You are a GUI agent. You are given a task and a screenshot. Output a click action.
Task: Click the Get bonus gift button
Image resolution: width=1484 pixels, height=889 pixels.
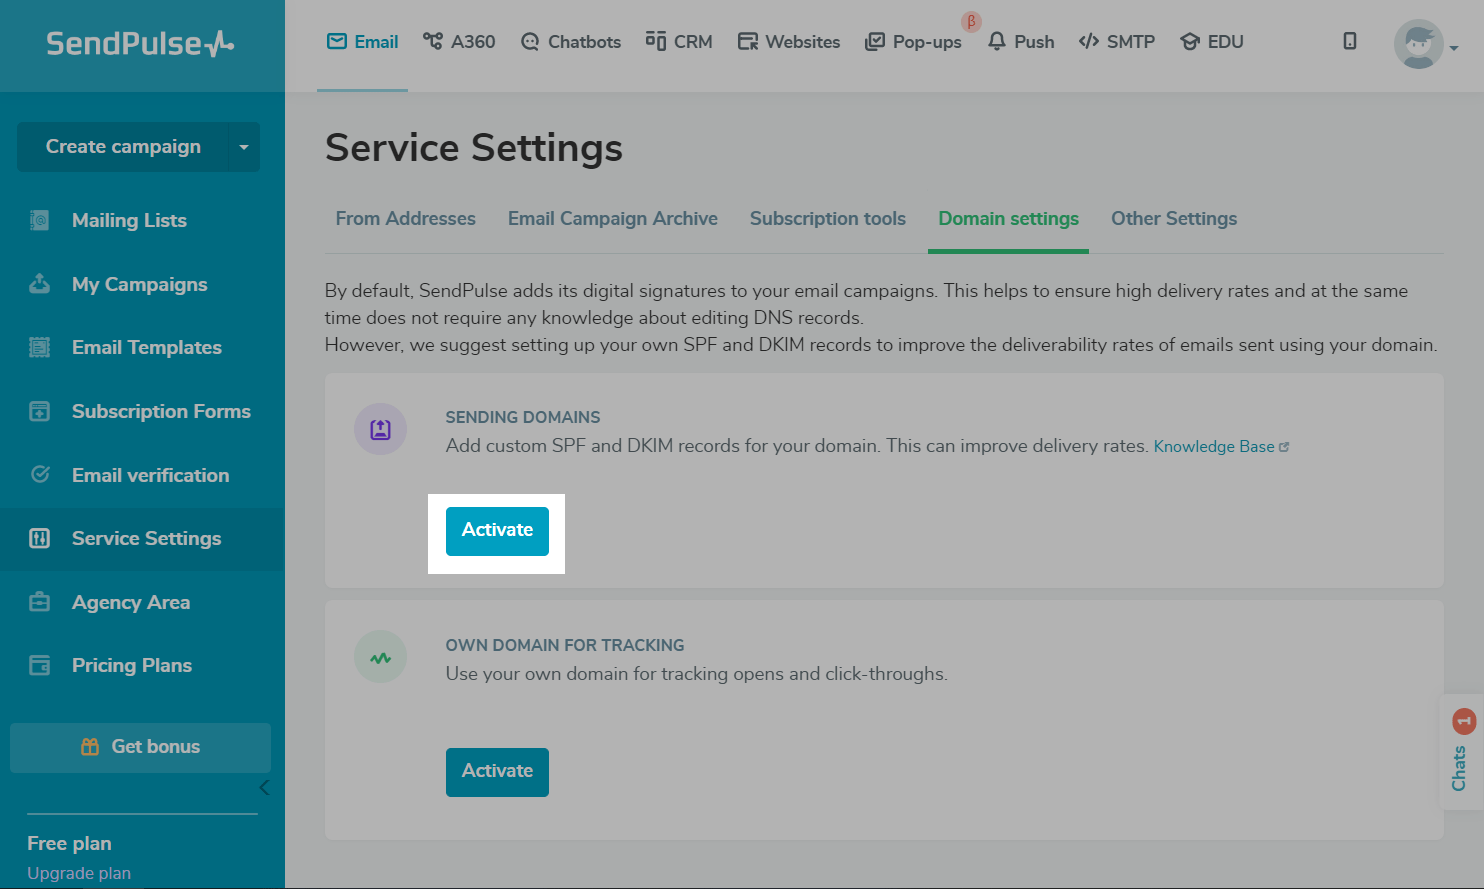[140, 747]
